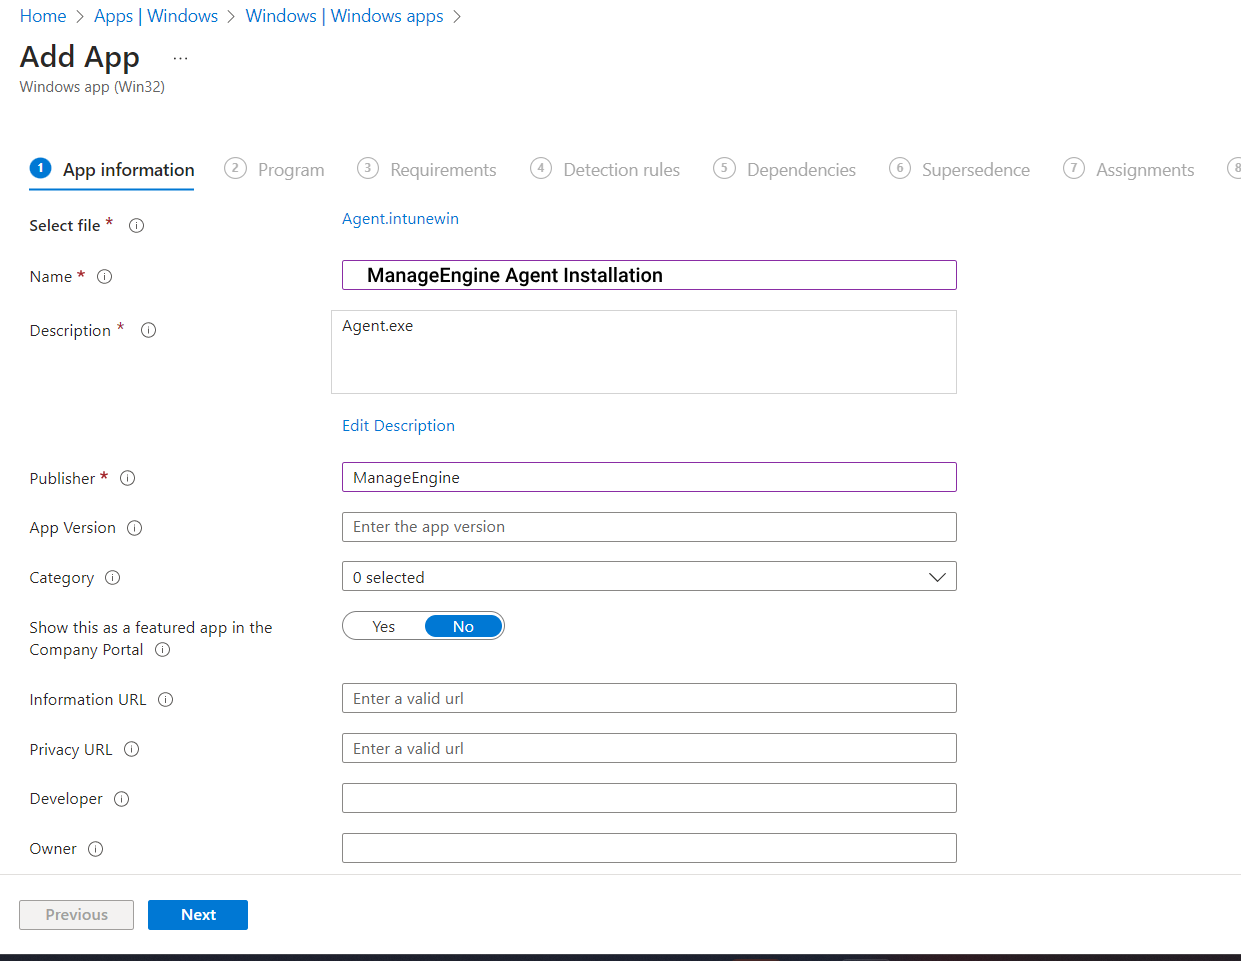The width and height of the screenshot is (1241, 961).
Task: Switch to App information step
Action: pyautogui.click(x=112, y=170)
